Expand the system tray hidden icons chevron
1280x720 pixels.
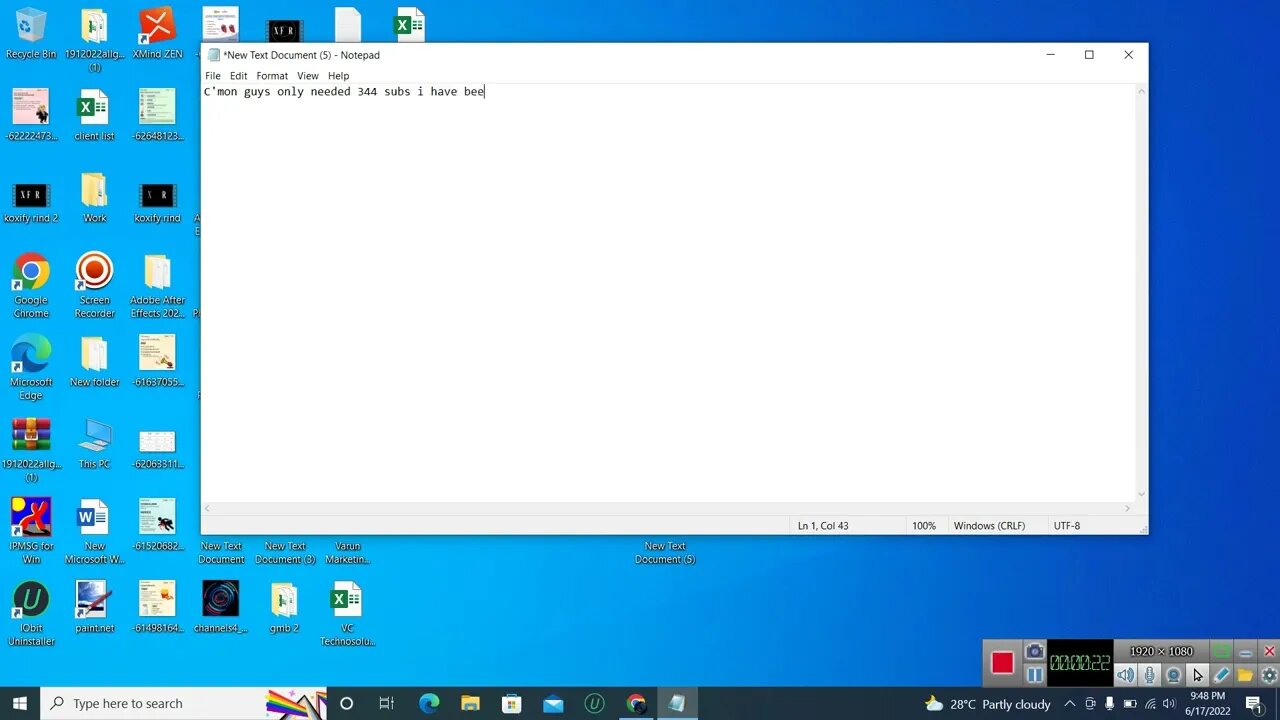pos(1069,704)
